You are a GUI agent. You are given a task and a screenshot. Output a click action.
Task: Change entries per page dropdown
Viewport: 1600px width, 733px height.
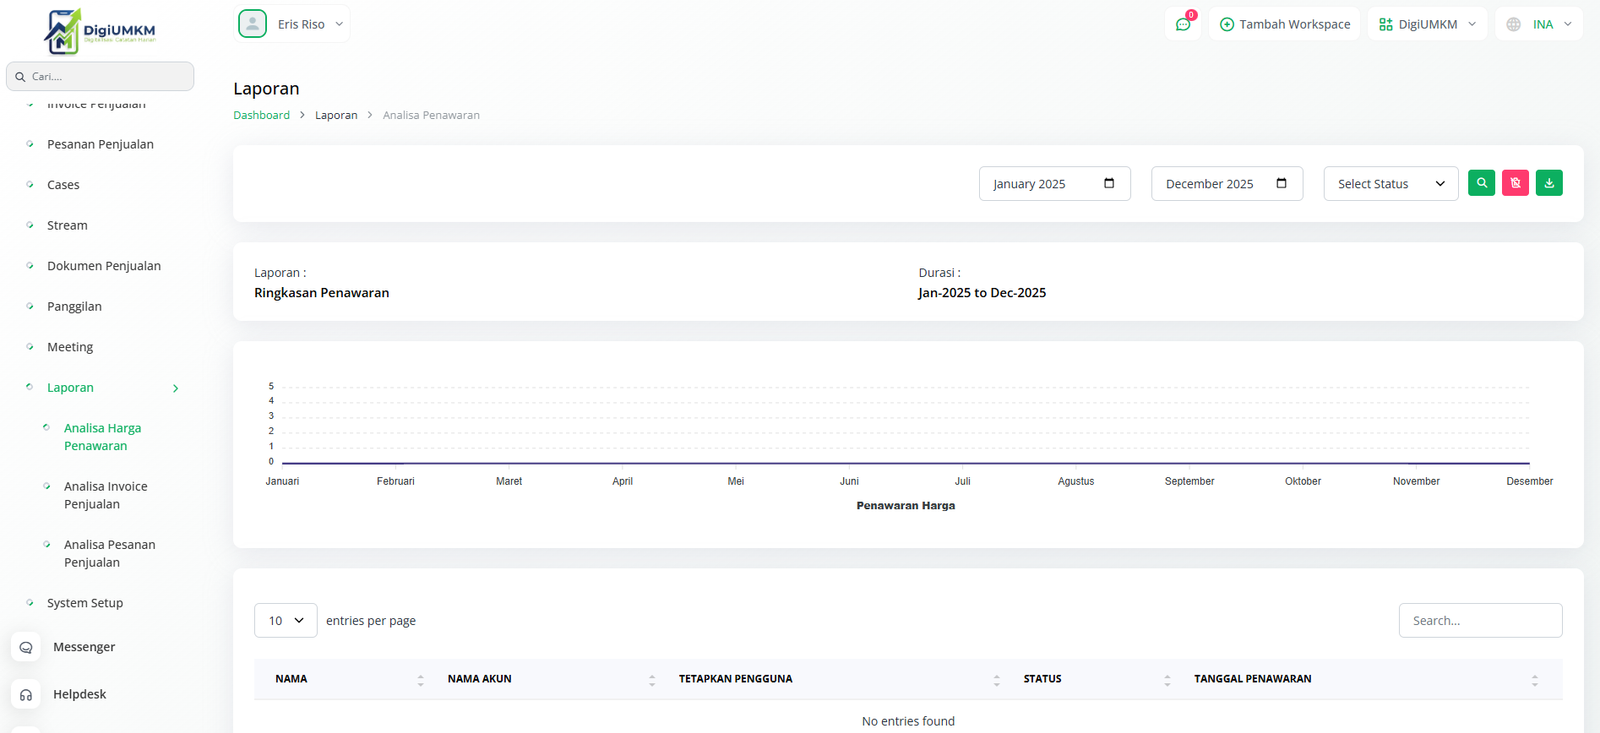(x=286, y=621)
